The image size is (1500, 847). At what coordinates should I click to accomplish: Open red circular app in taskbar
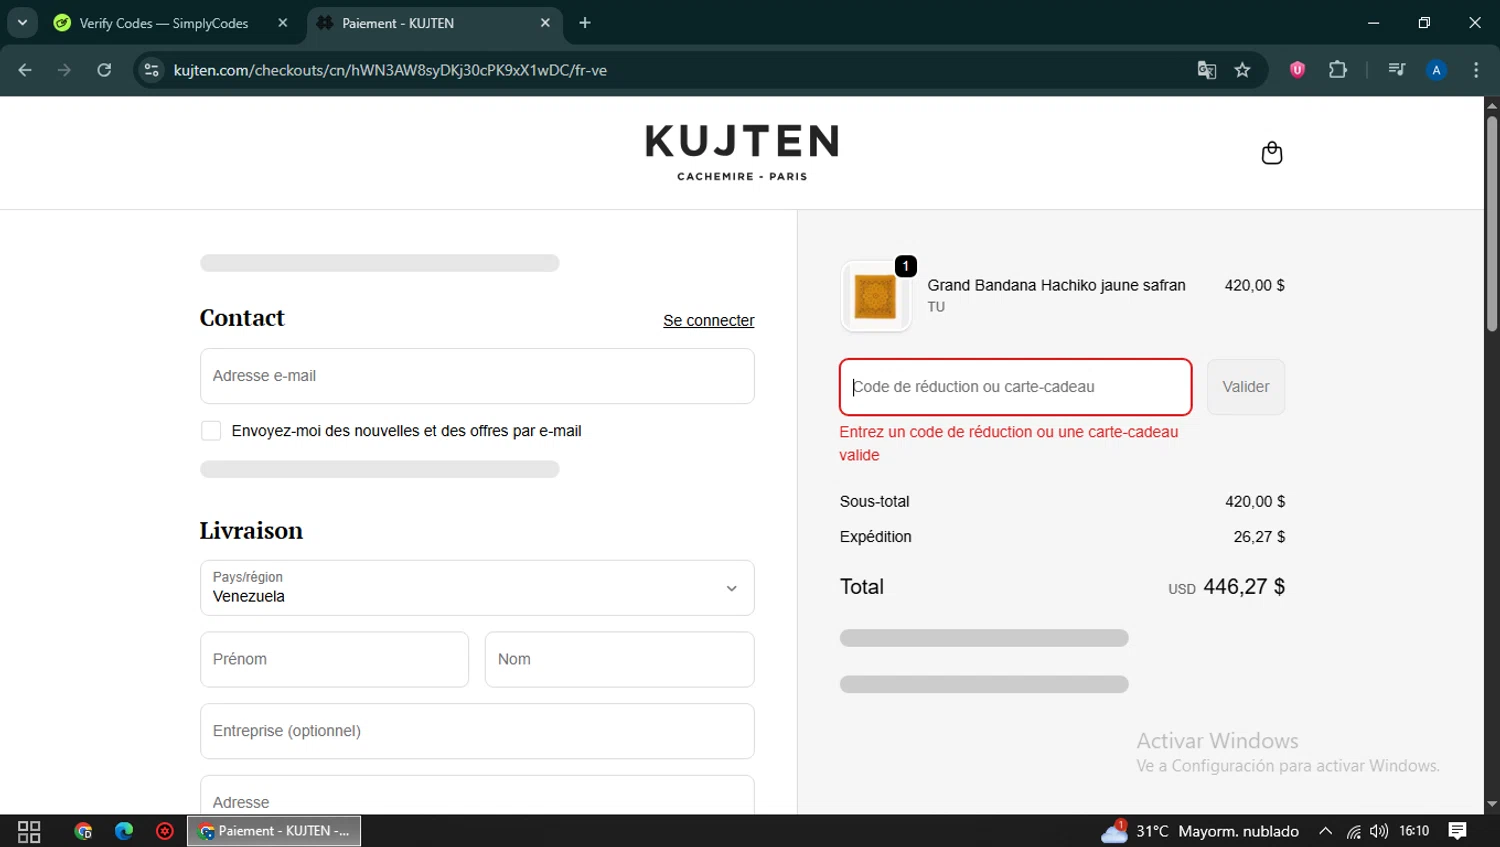point(165,831)
